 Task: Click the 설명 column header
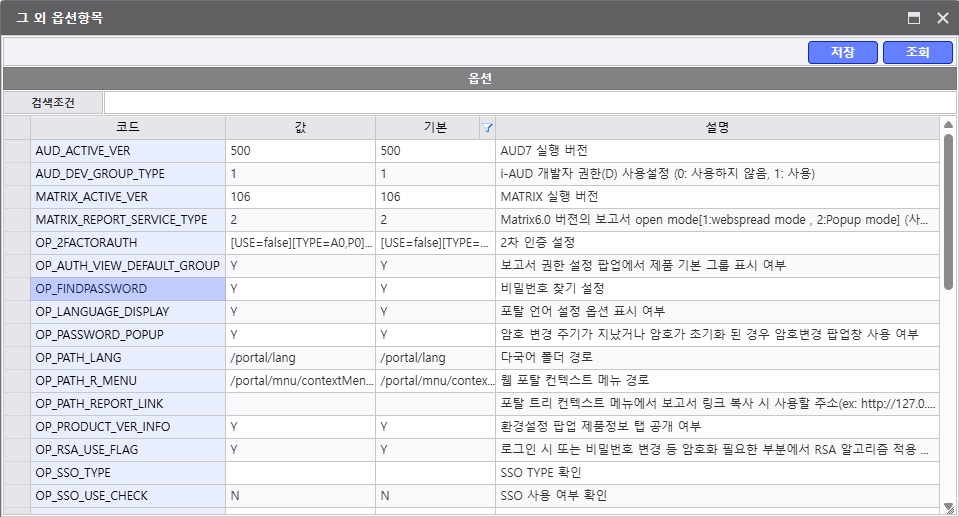click(x=717, y=128)
